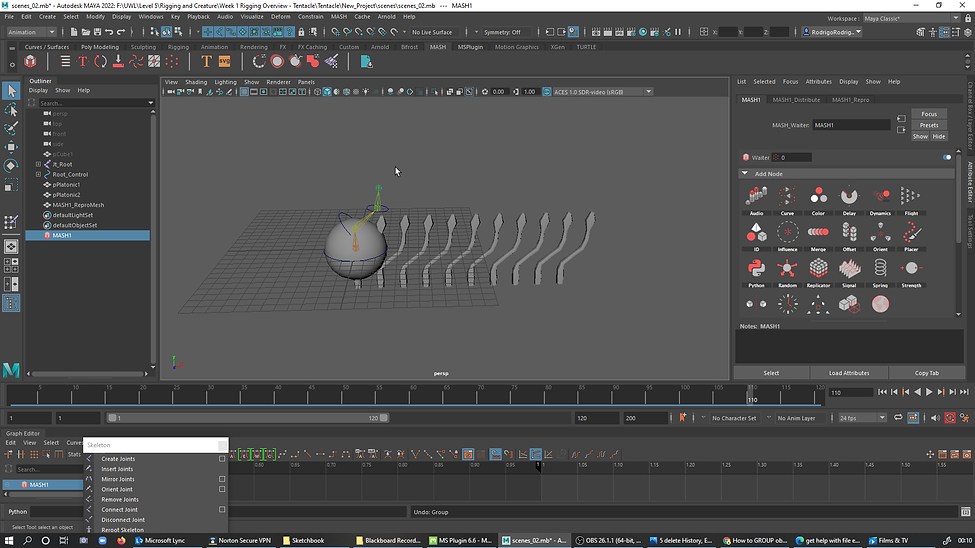
Task: Select the Rotate tool in toolbox
Action: click(11, 165)
